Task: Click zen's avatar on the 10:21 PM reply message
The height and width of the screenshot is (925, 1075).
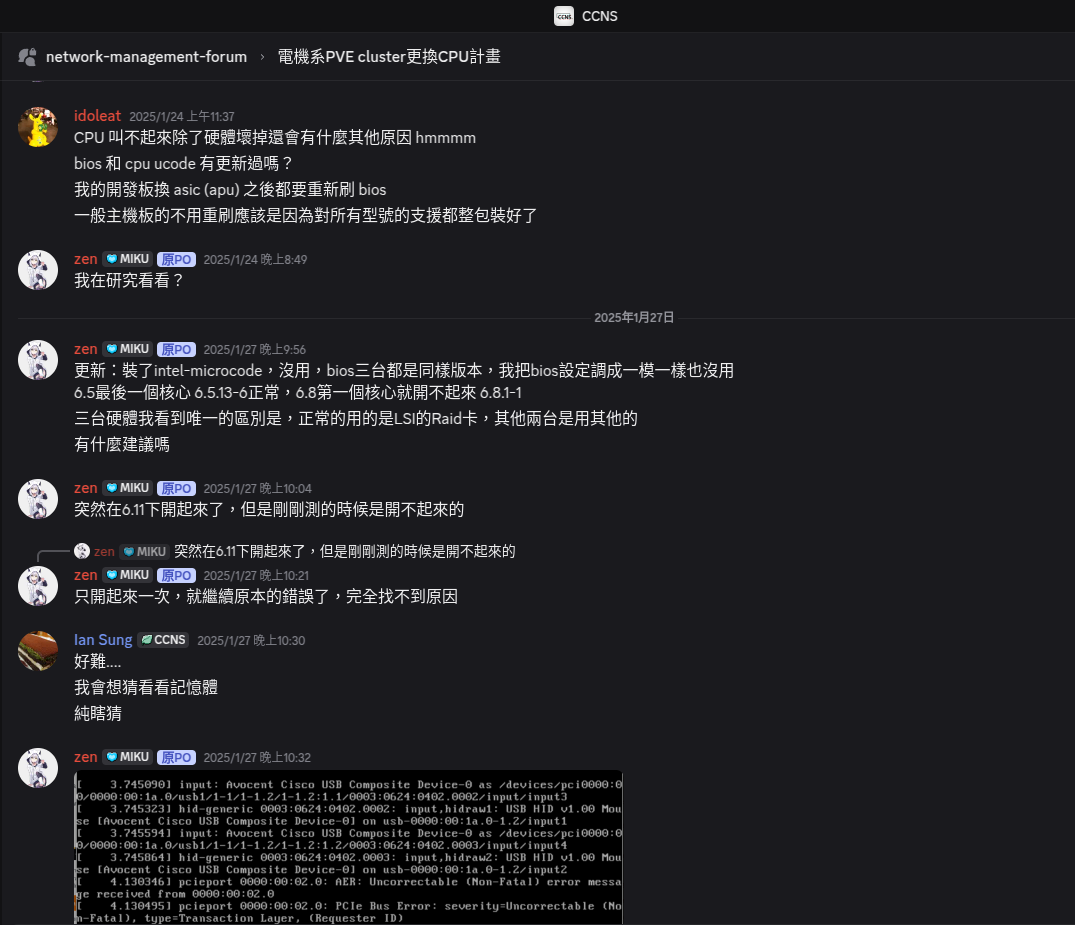Action: [38, 586]
